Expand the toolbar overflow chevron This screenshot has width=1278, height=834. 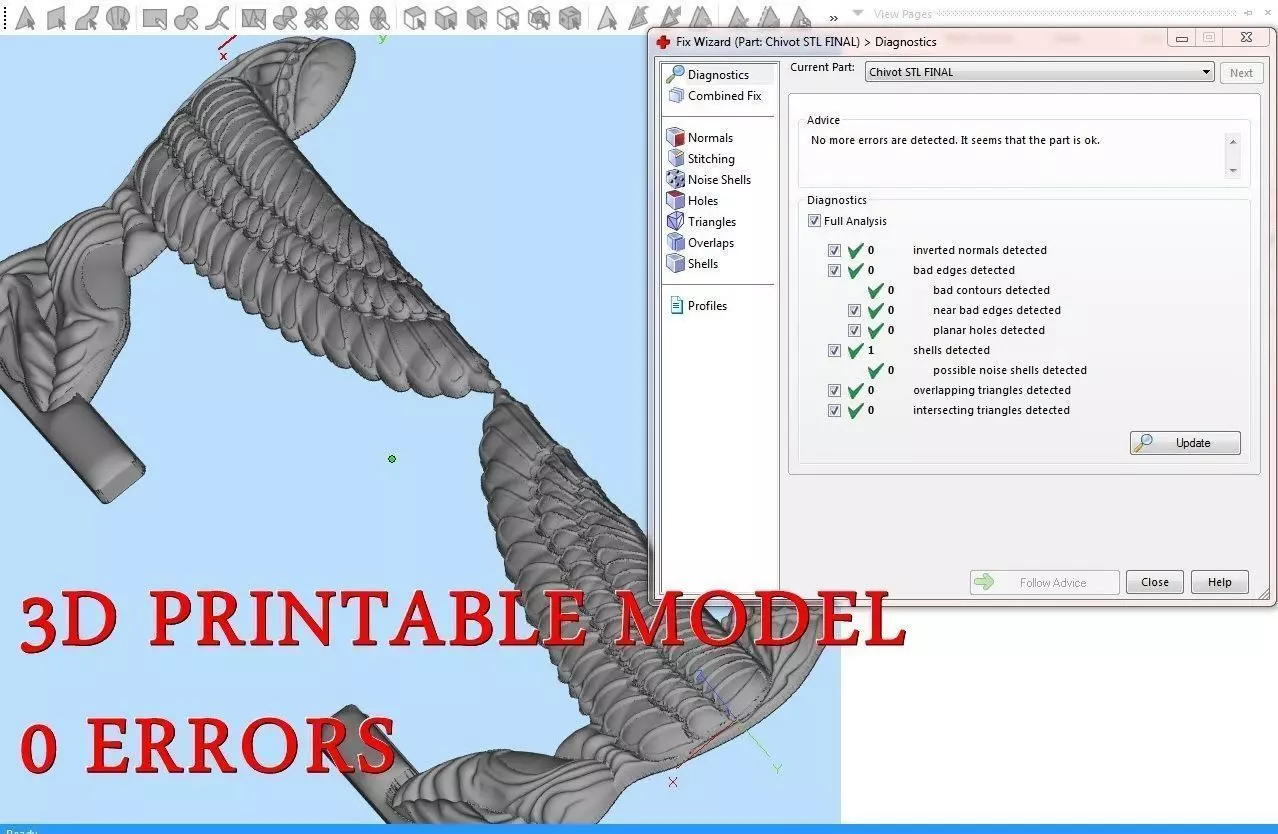click(834, 17)
